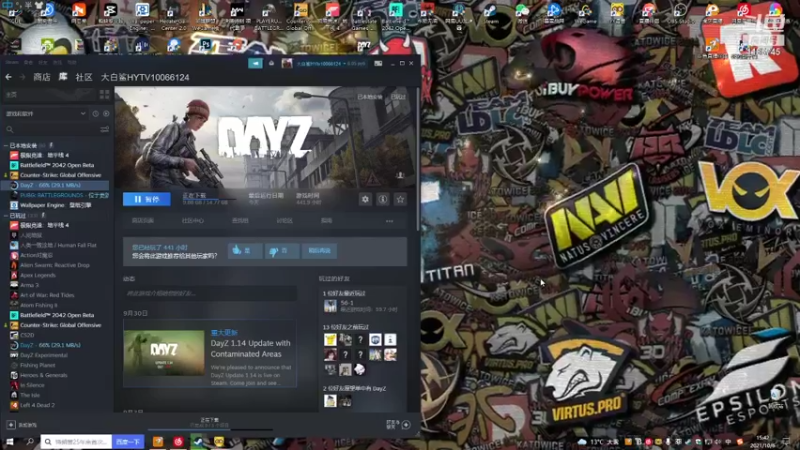The height and width of the screenshot is (450, 800).
Task: Click the game page vertical scrollbar
Action: pyautogui.click(x=418, y=158)
